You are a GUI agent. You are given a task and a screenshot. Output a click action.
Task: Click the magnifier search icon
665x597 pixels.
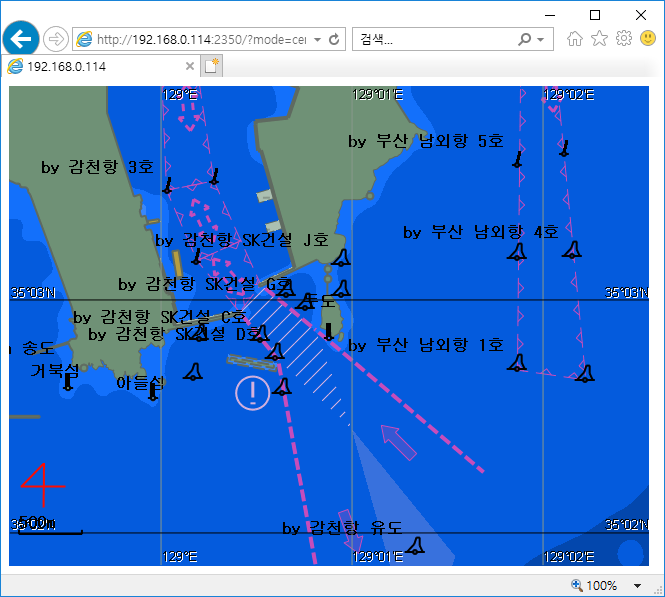click(525, 40)
